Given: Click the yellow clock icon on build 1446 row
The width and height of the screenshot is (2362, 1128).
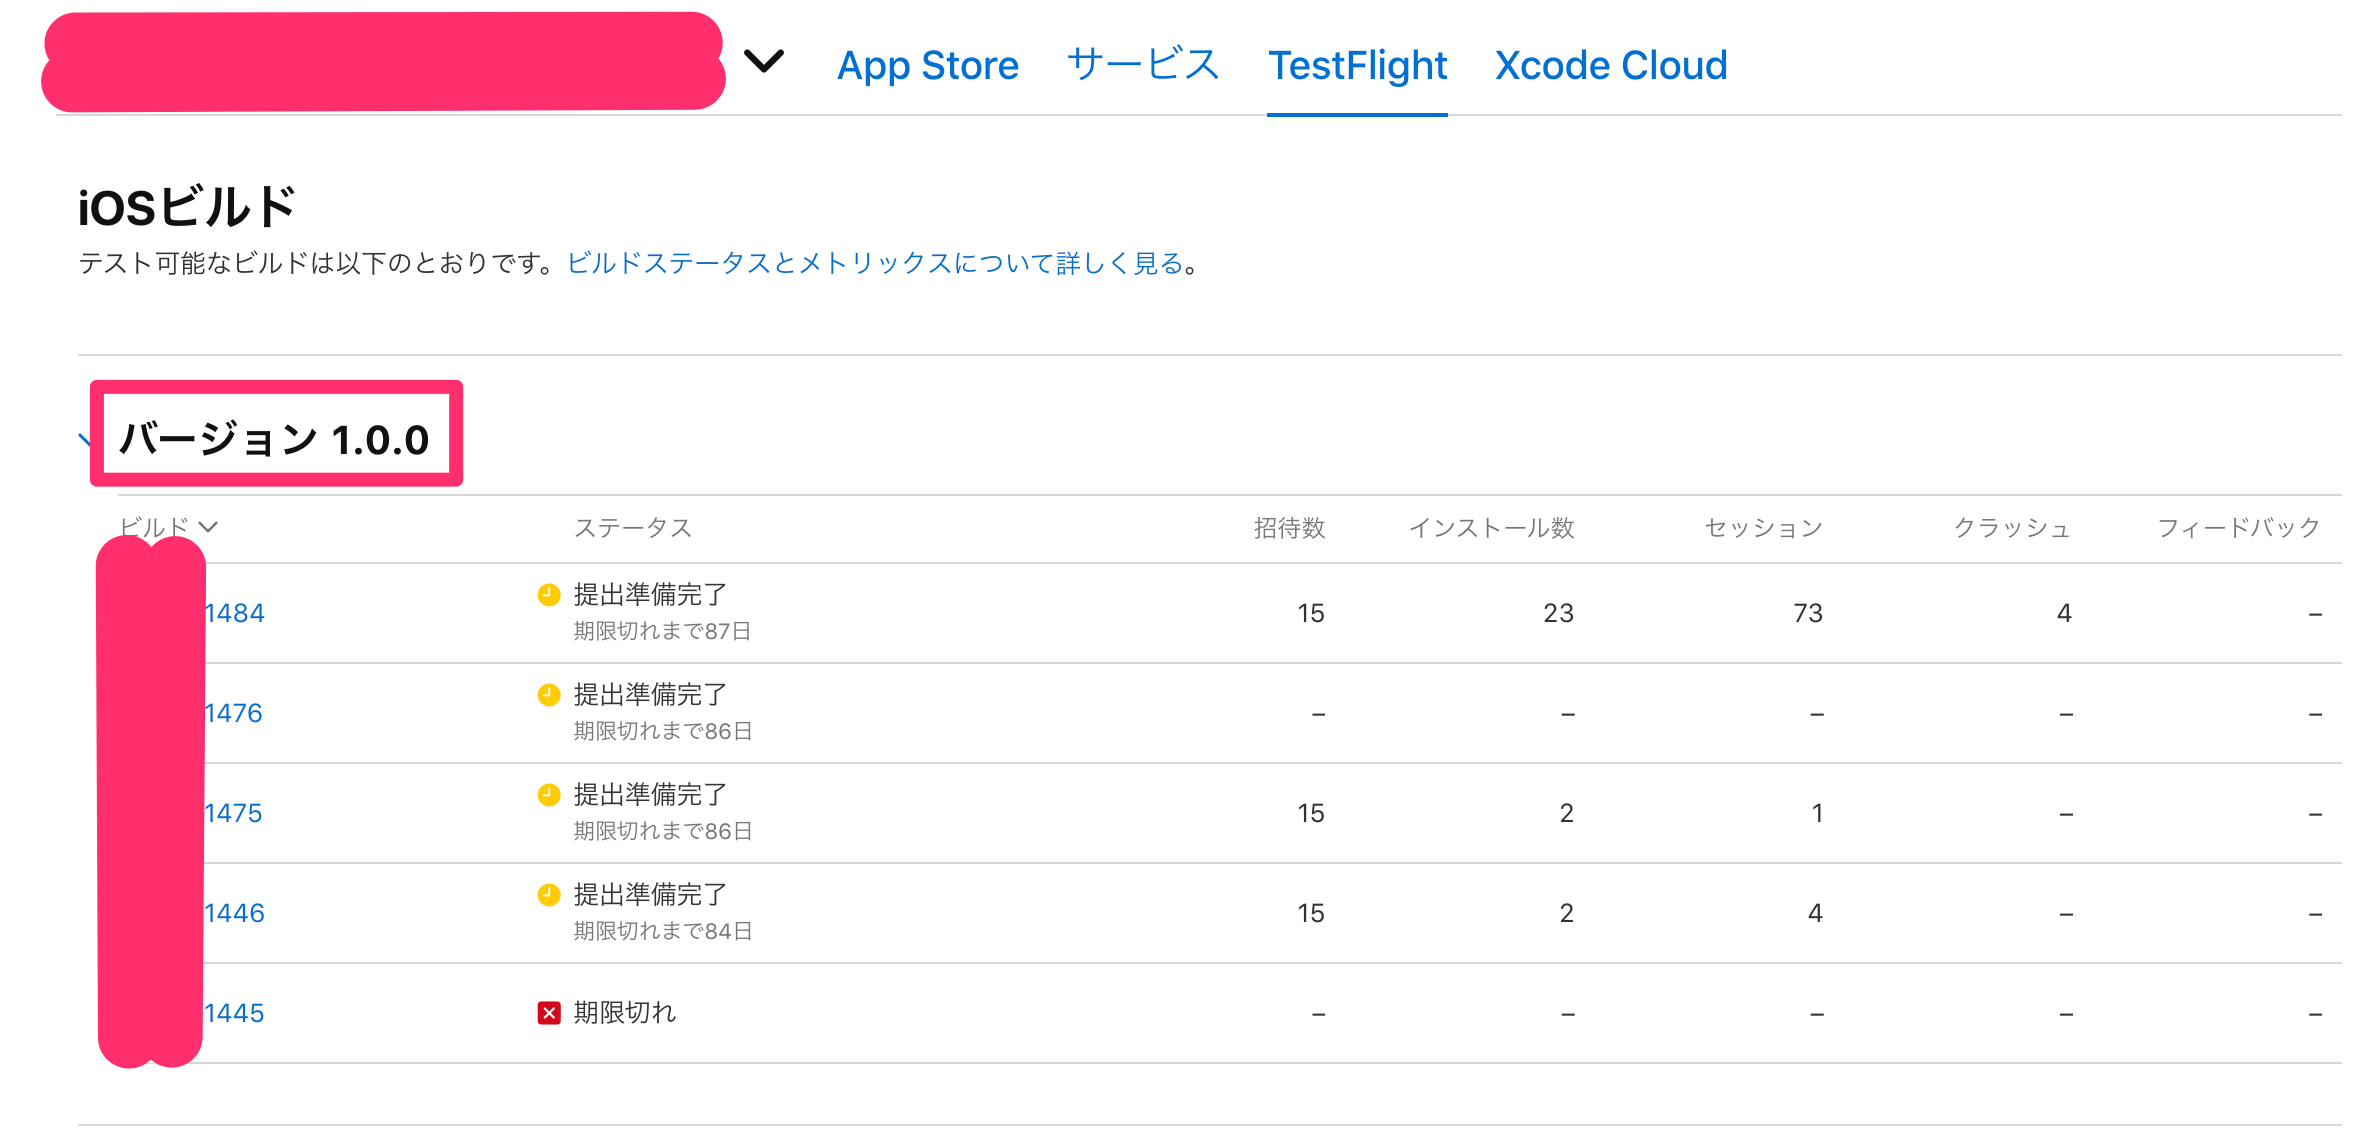Looking at the screenshot, I should (548, 894).
